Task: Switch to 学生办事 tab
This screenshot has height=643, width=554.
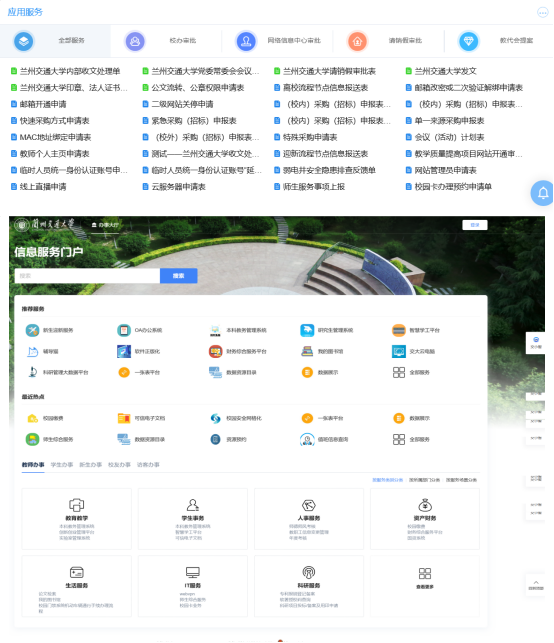Action: [62, 465]
